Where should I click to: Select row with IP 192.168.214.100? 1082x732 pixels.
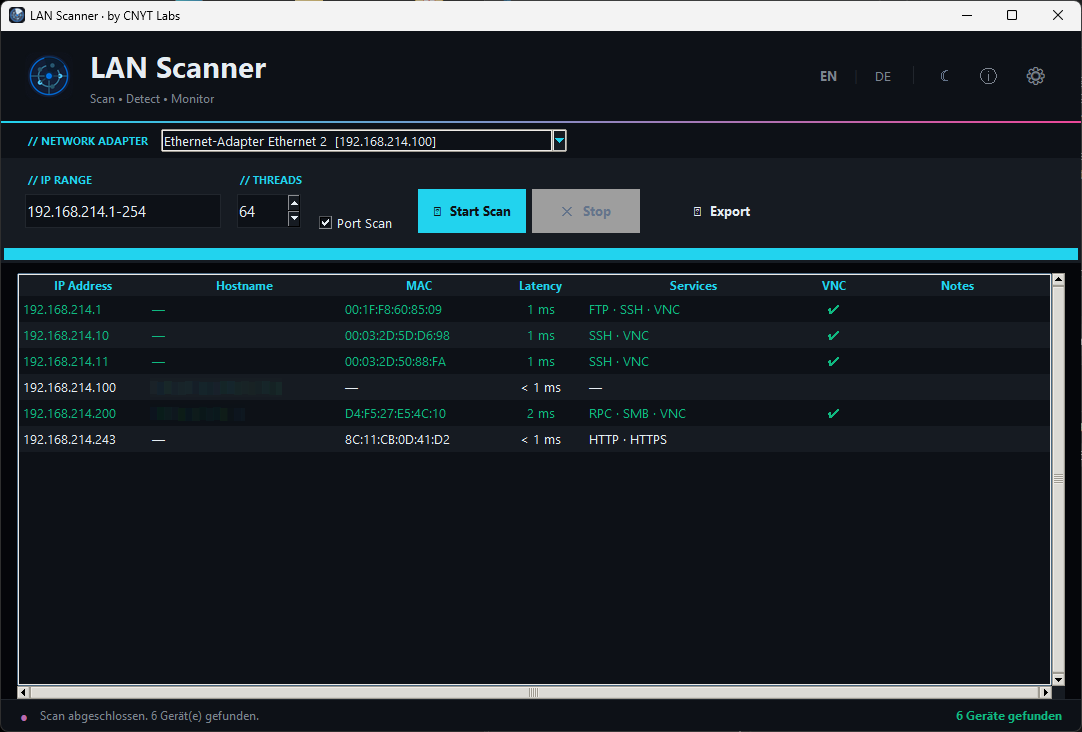[534, 388]
